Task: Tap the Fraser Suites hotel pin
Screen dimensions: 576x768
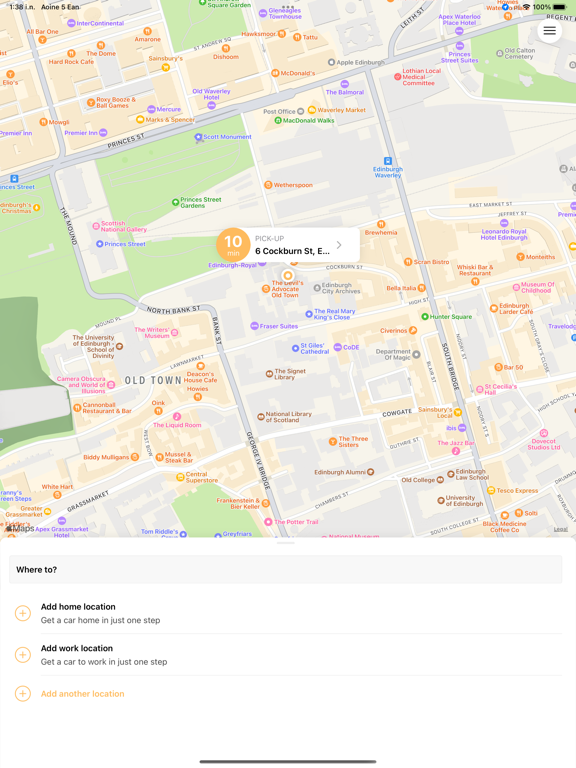Action: [254, 326]
